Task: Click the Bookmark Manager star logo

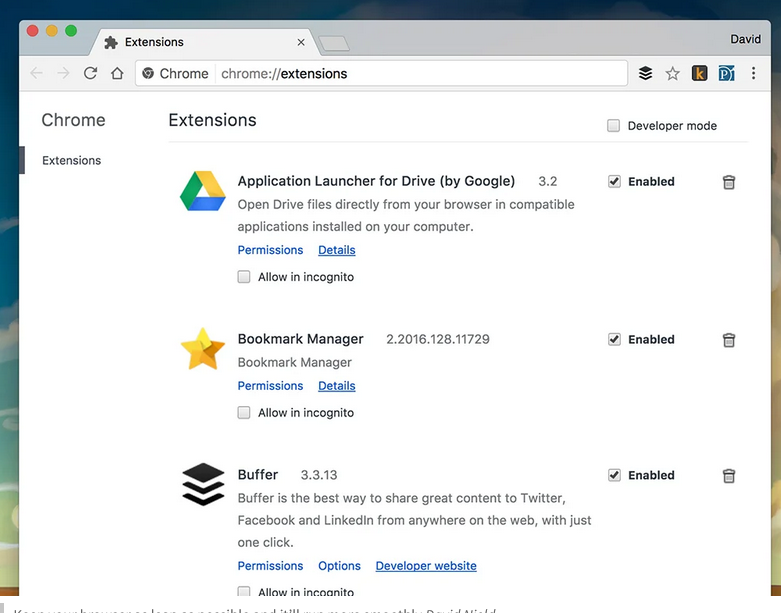Action: 203,349
